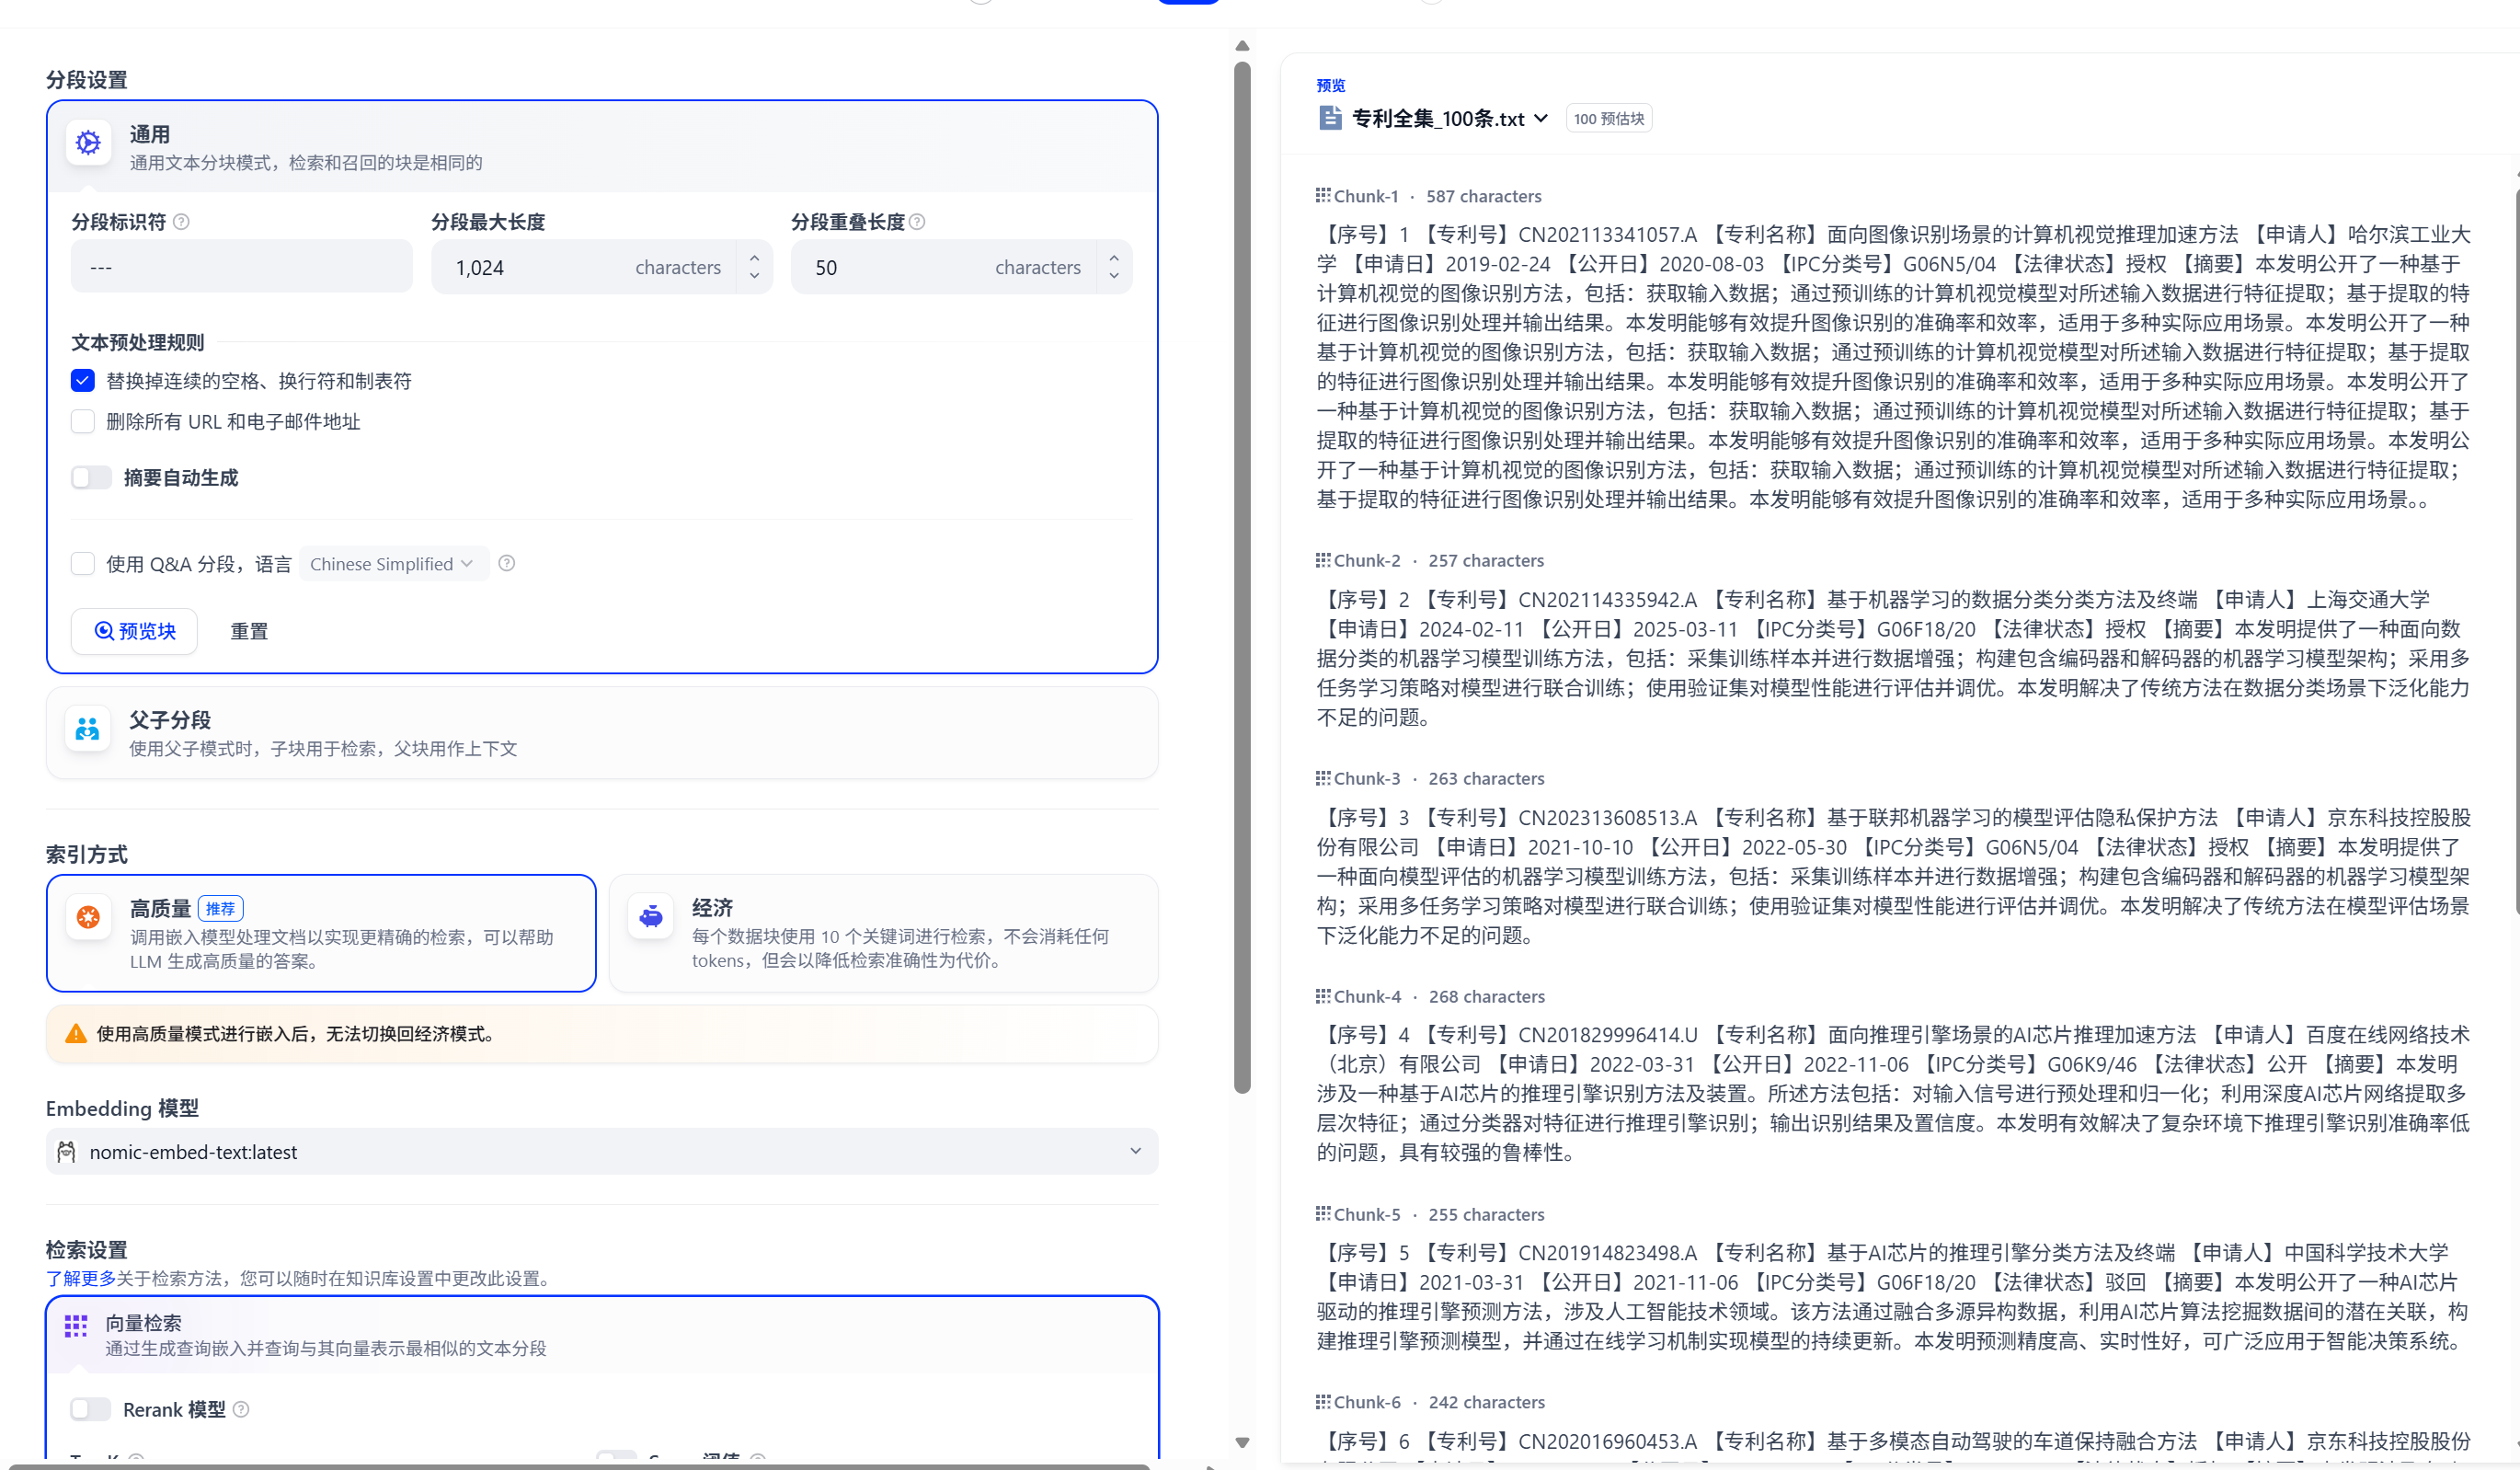Toggle 摘要自动生成 switch

(91, 478)
